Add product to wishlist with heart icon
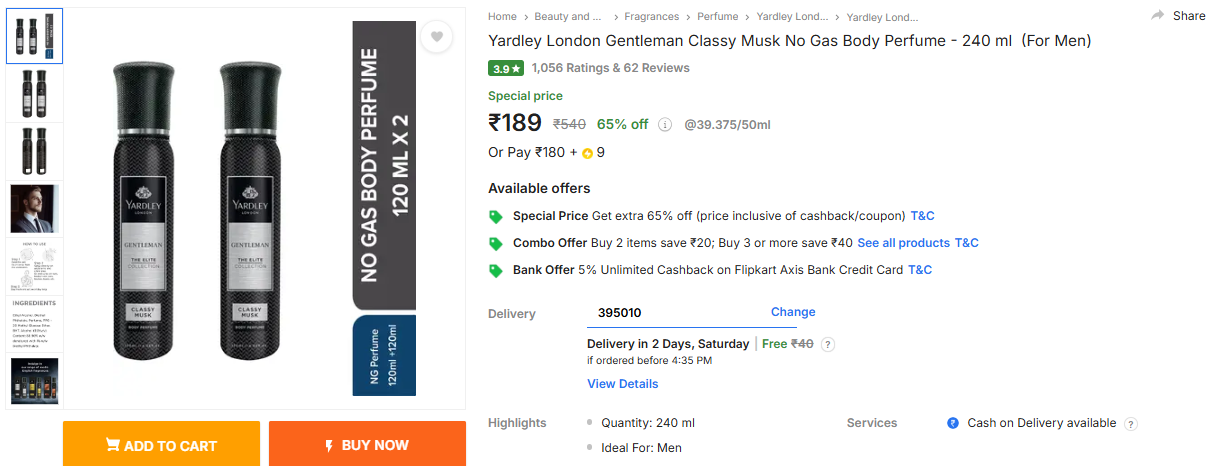The height and width of the screenshot is (466, 1217). (x=436, y=37)
